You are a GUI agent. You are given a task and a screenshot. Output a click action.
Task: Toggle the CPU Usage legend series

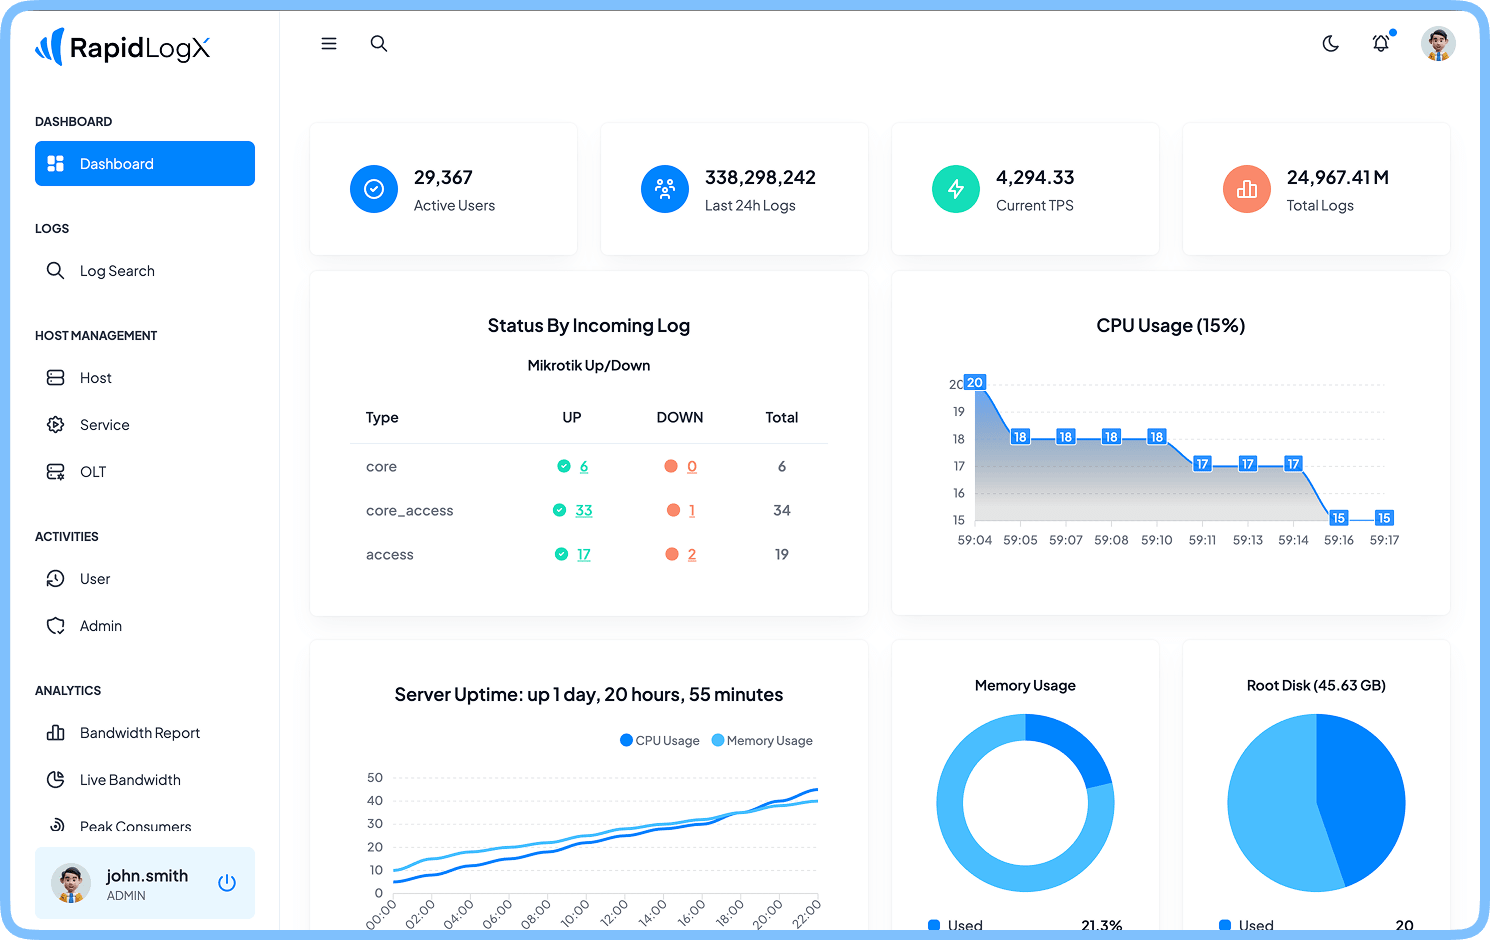pos(660,741)
